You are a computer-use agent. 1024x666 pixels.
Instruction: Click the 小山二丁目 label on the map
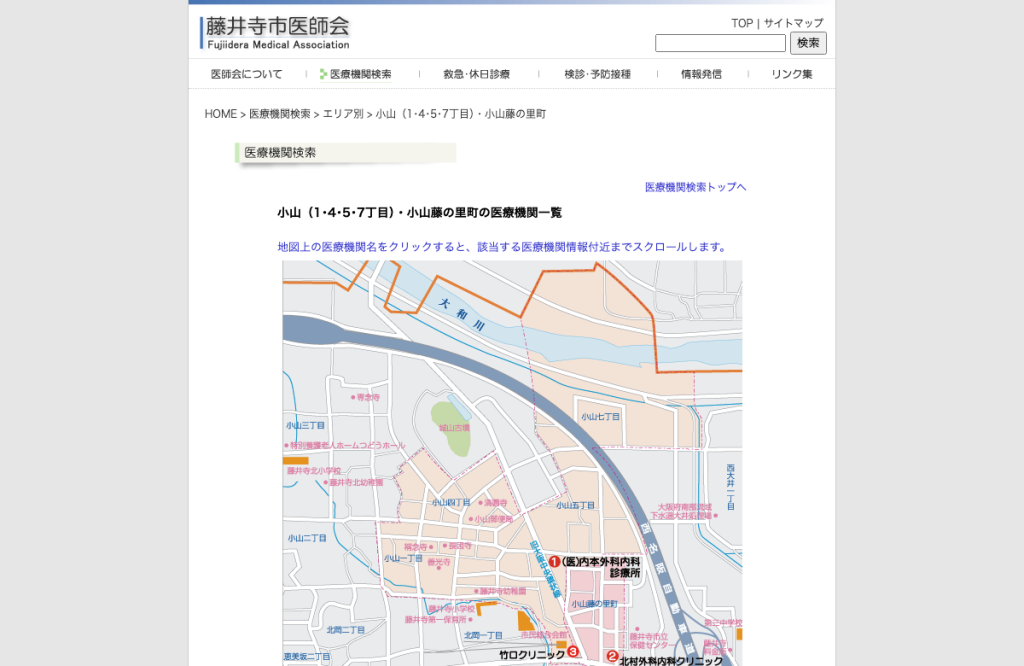click(307, 538)
